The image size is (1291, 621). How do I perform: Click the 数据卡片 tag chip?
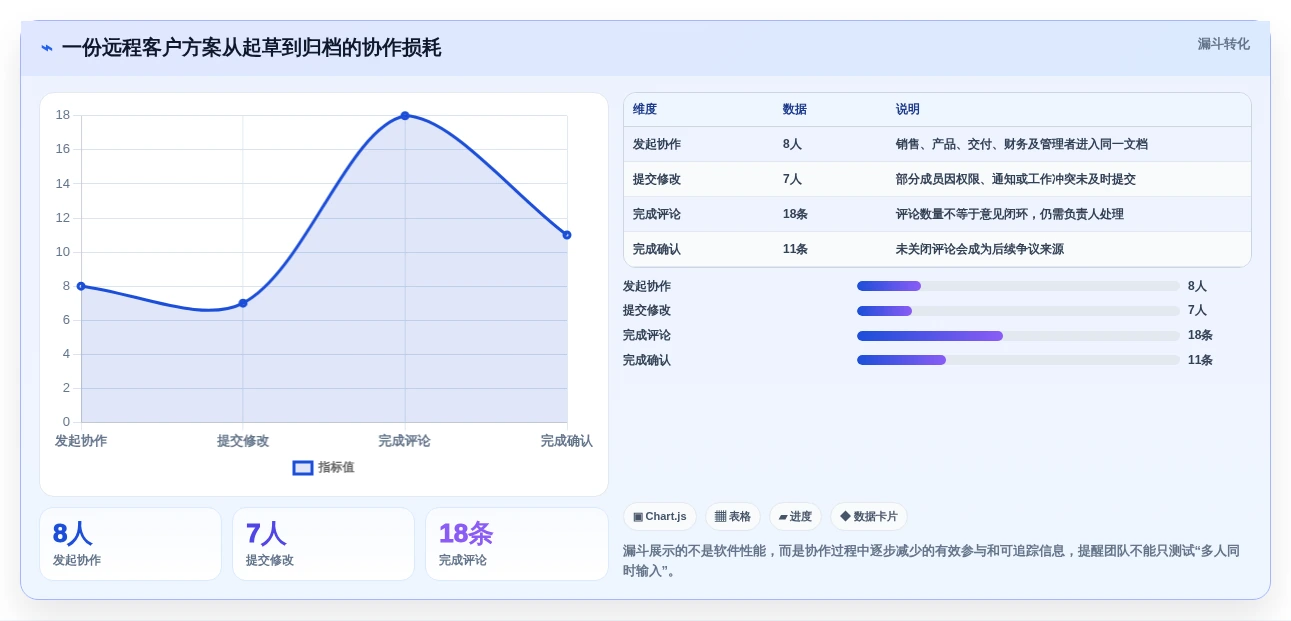click(869, 517)
